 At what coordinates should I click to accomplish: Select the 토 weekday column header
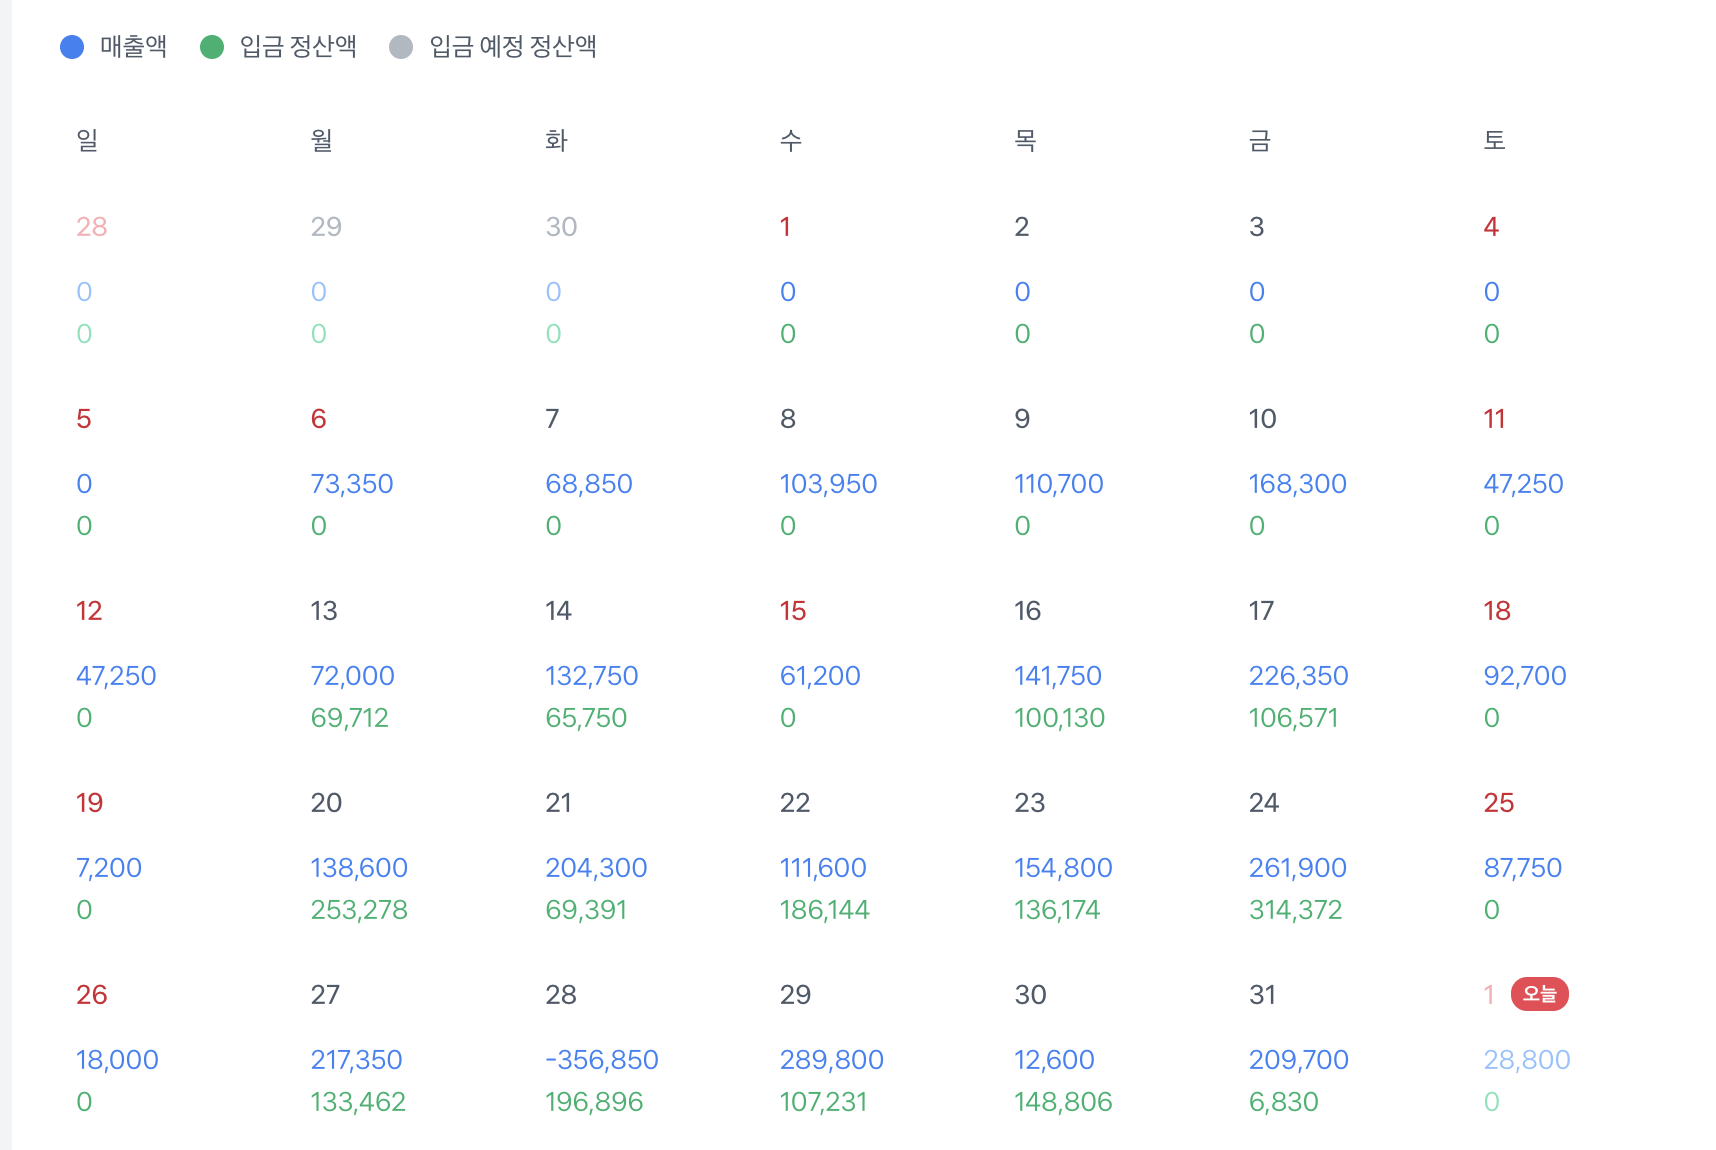[x=1495, y=140]
